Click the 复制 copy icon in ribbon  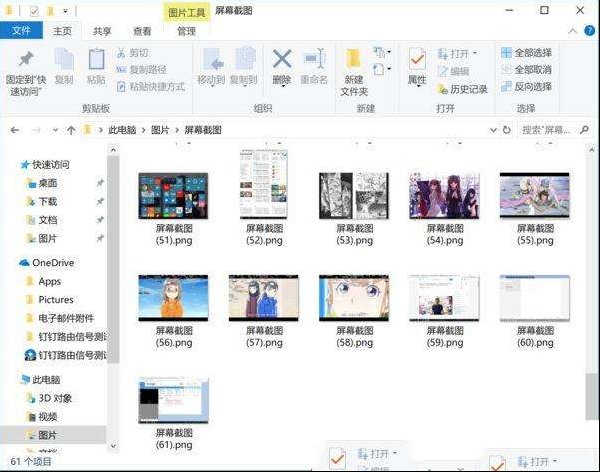tap(64, 60)
